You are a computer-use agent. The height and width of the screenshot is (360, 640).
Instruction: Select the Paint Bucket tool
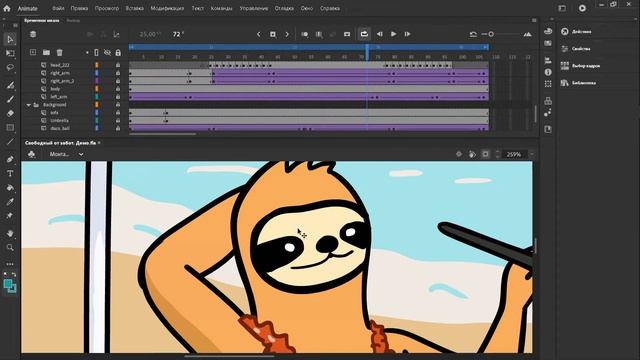tap(10, 188)
